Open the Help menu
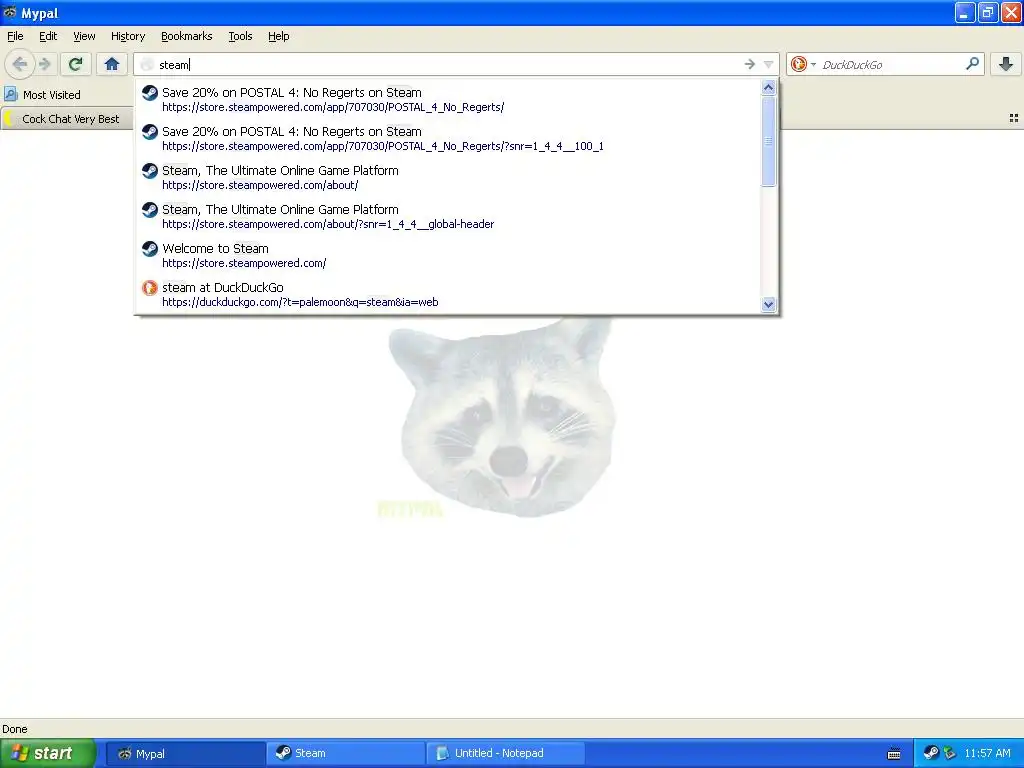 click(x=278, y=36)
